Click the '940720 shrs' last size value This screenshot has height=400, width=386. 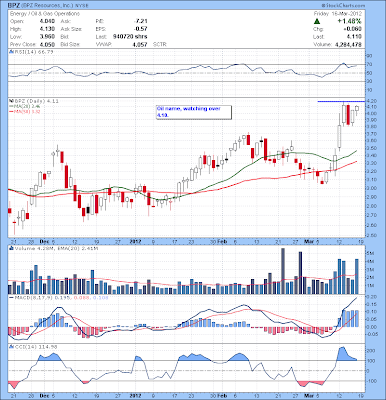(x=130, y=37)
